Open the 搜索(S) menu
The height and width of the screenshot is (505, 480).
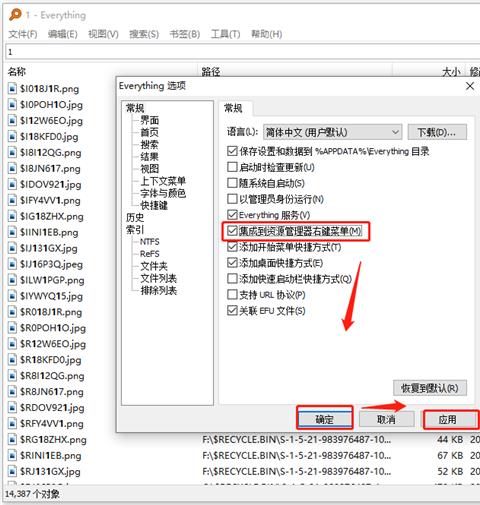pyautogui.click(x=144, y=34)
